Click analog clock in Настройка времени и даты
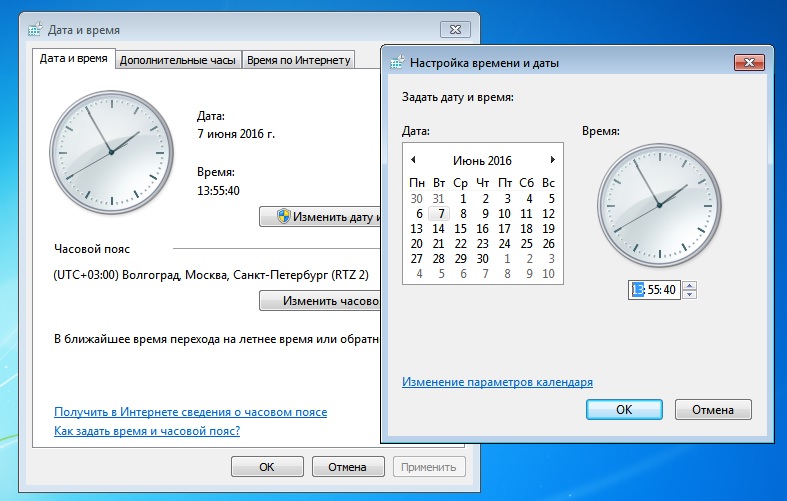This screenshot has height=501, width=787. (659, 205)
